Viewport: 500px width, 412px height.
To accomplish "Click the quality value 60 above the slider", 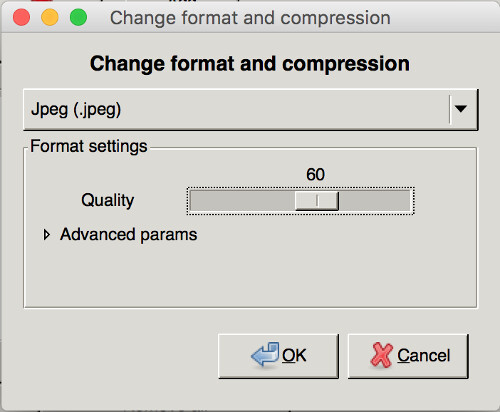I will point(315,174).
